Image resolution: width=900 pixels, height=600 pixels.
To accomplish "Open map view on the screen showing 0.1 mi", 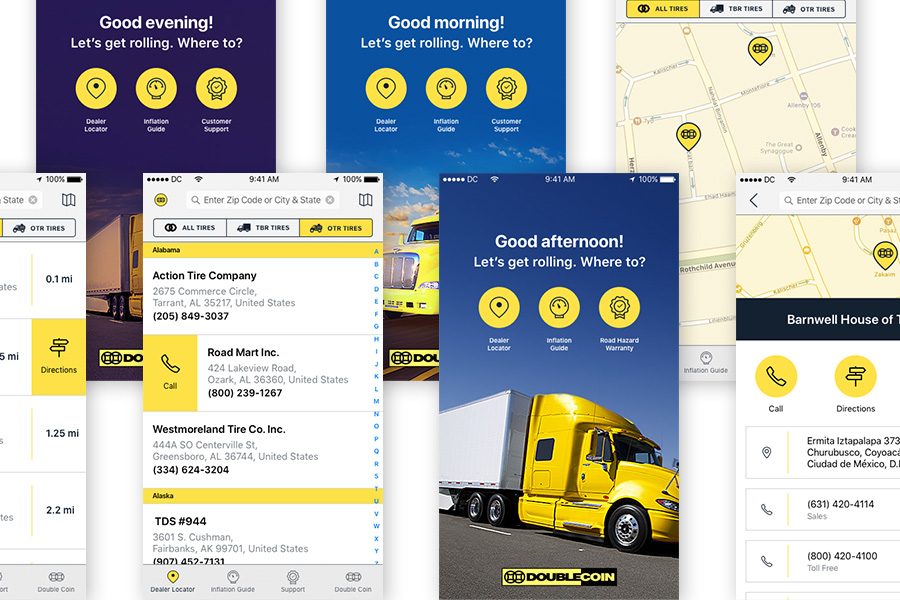I will coord(68,200).
